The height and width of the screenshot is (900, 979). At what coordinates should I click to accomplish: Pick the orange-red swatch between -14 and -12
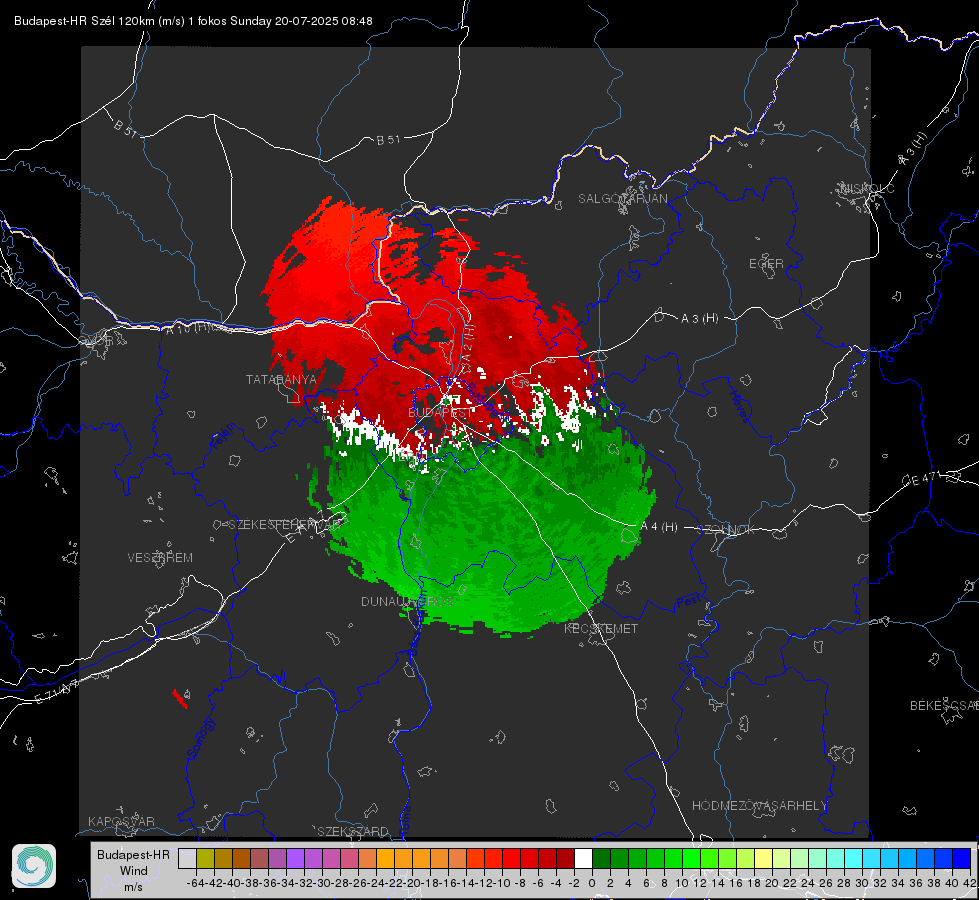475,858
